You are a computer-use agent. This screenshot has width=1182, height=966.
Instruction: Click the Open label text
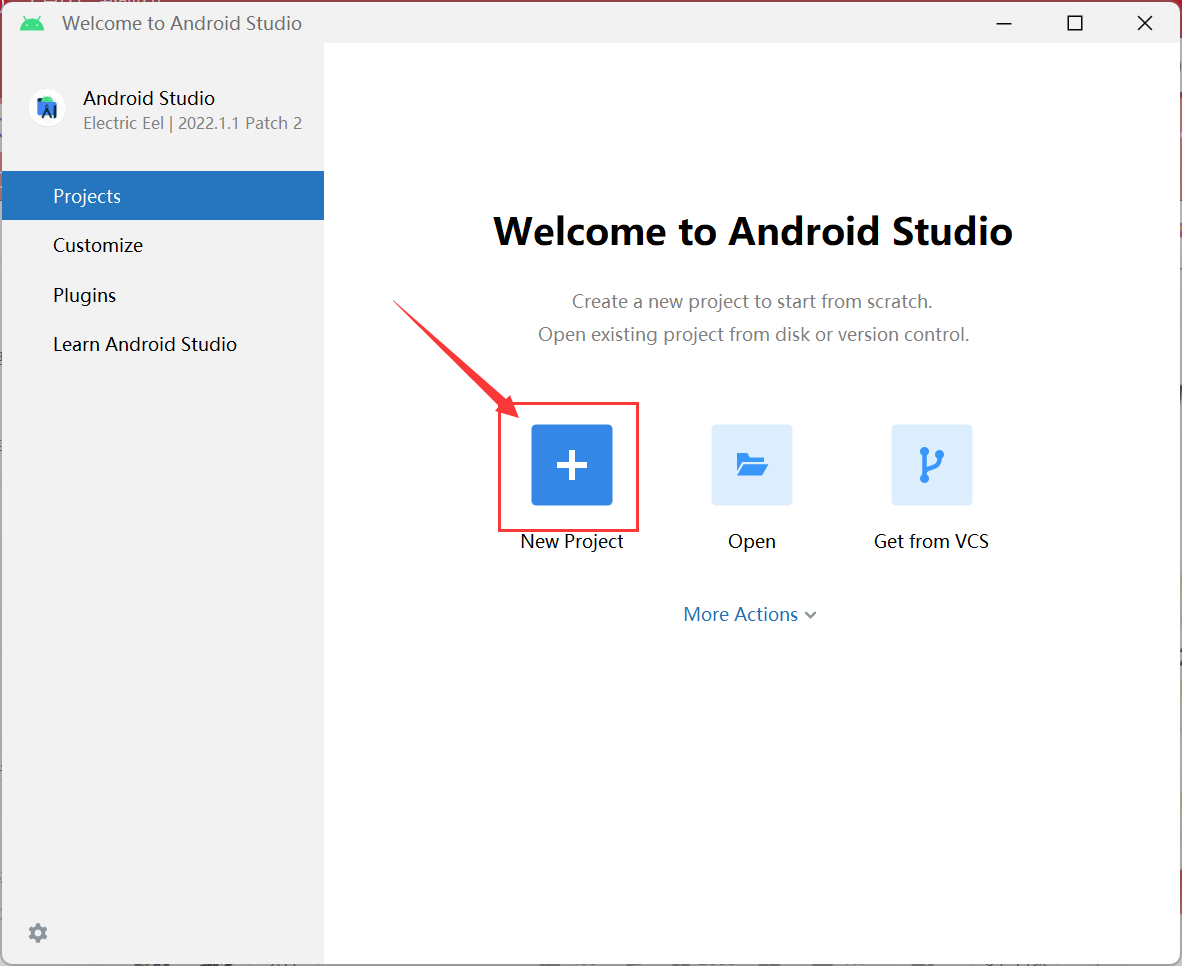(752, 541)
